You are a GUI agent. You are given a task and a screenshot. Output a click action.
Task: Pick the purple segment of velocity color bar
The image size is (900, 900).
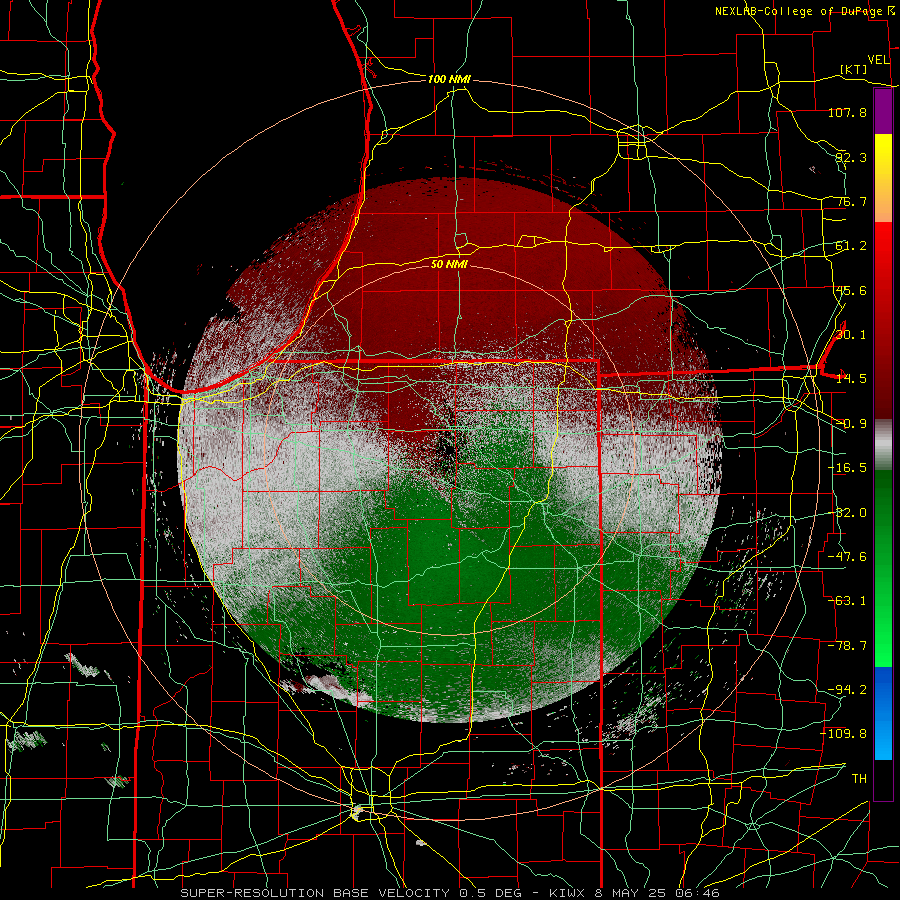[x=883, y=111]
